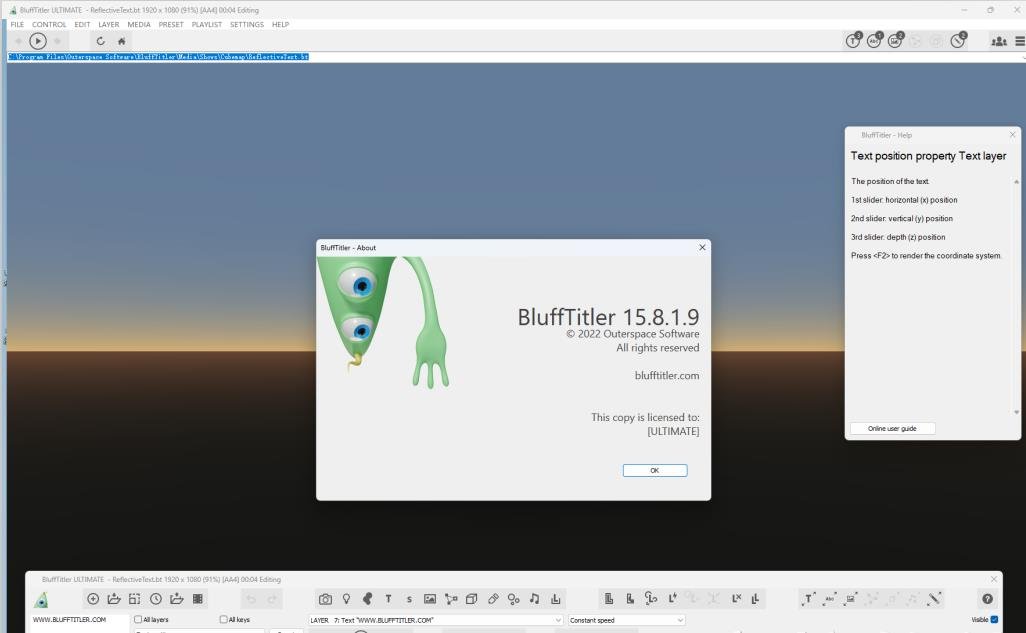Open the PRESET menu

[171, 24]
